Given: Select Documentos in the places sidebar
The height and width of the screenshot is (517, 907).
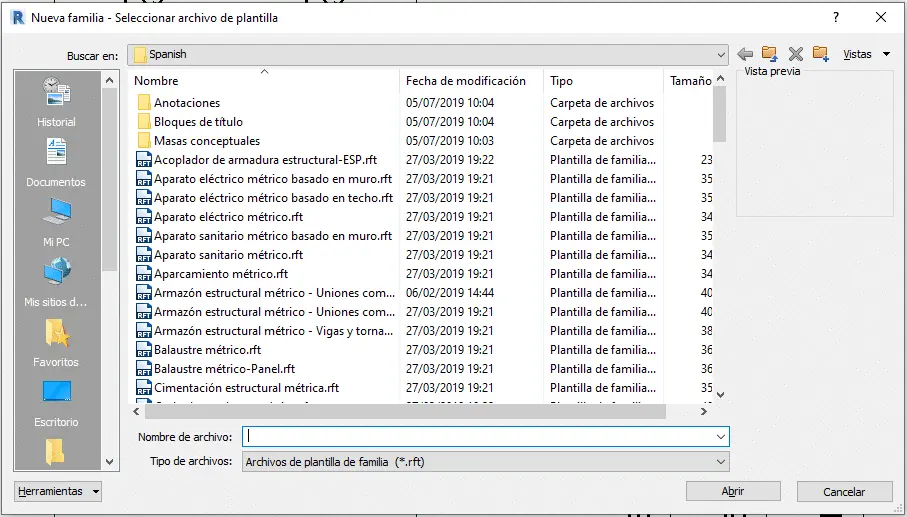Looking at the screenshot, I should 56,163.
